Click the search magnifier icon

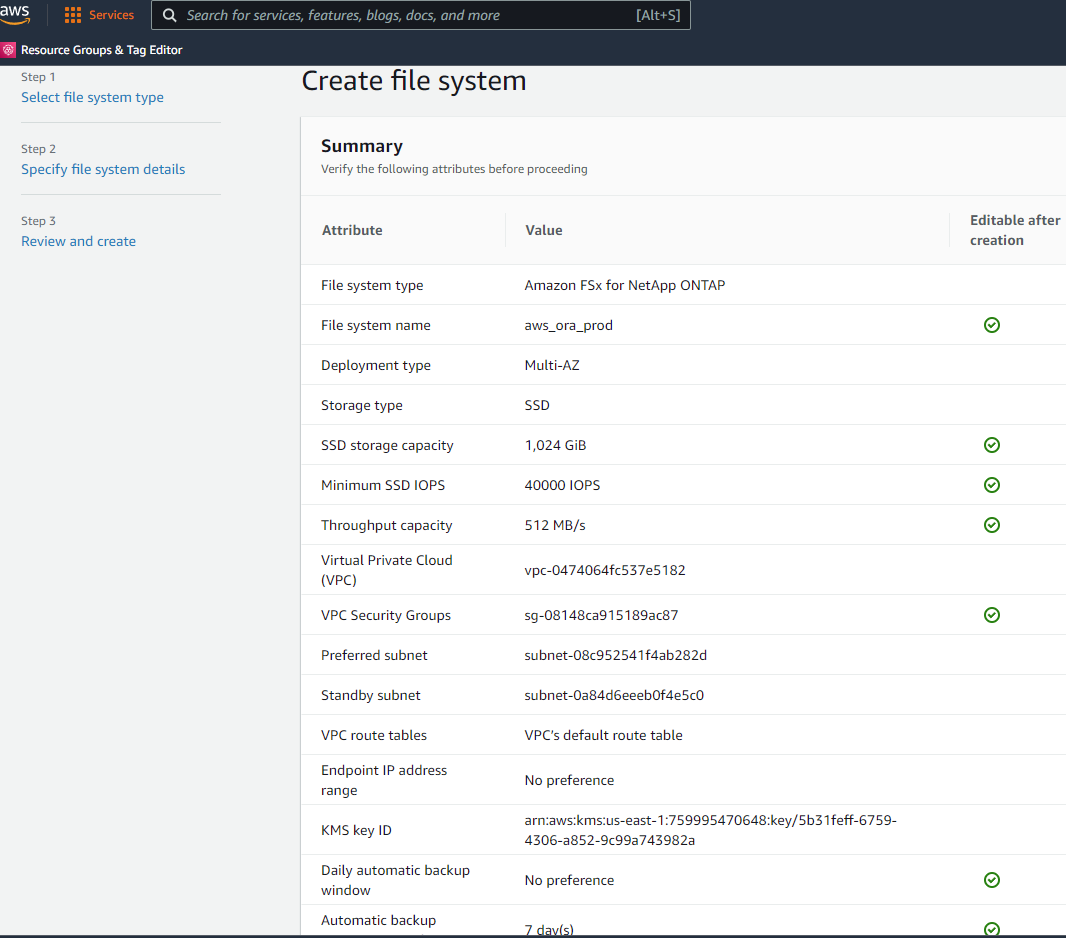tap(170, 15)
